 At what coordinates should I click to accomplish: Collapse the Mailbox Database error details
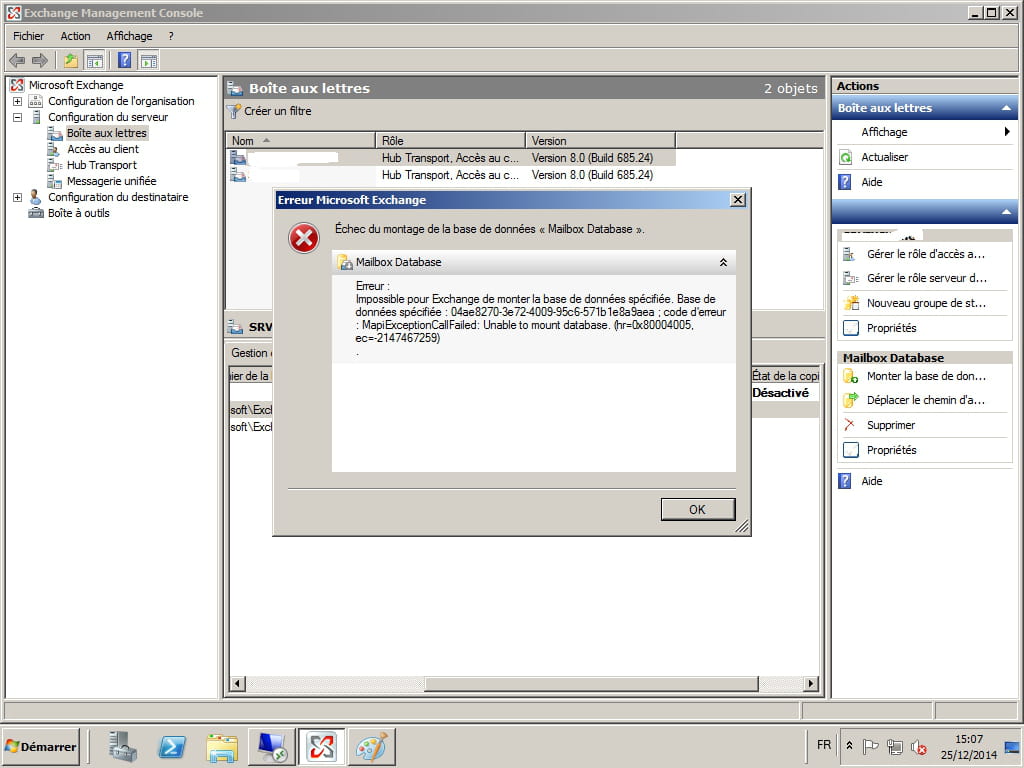(x=723, y=263)
